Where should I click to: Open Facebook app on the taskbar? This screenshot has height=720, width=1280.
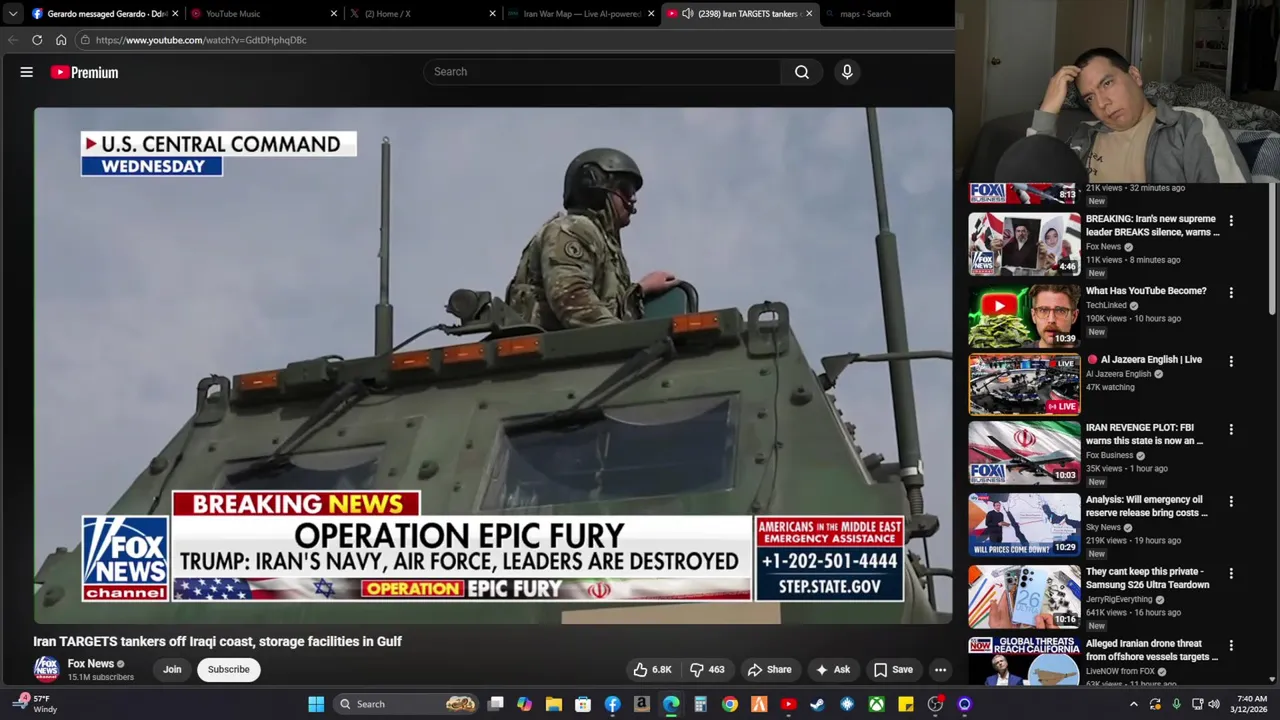tap(612, 704)
